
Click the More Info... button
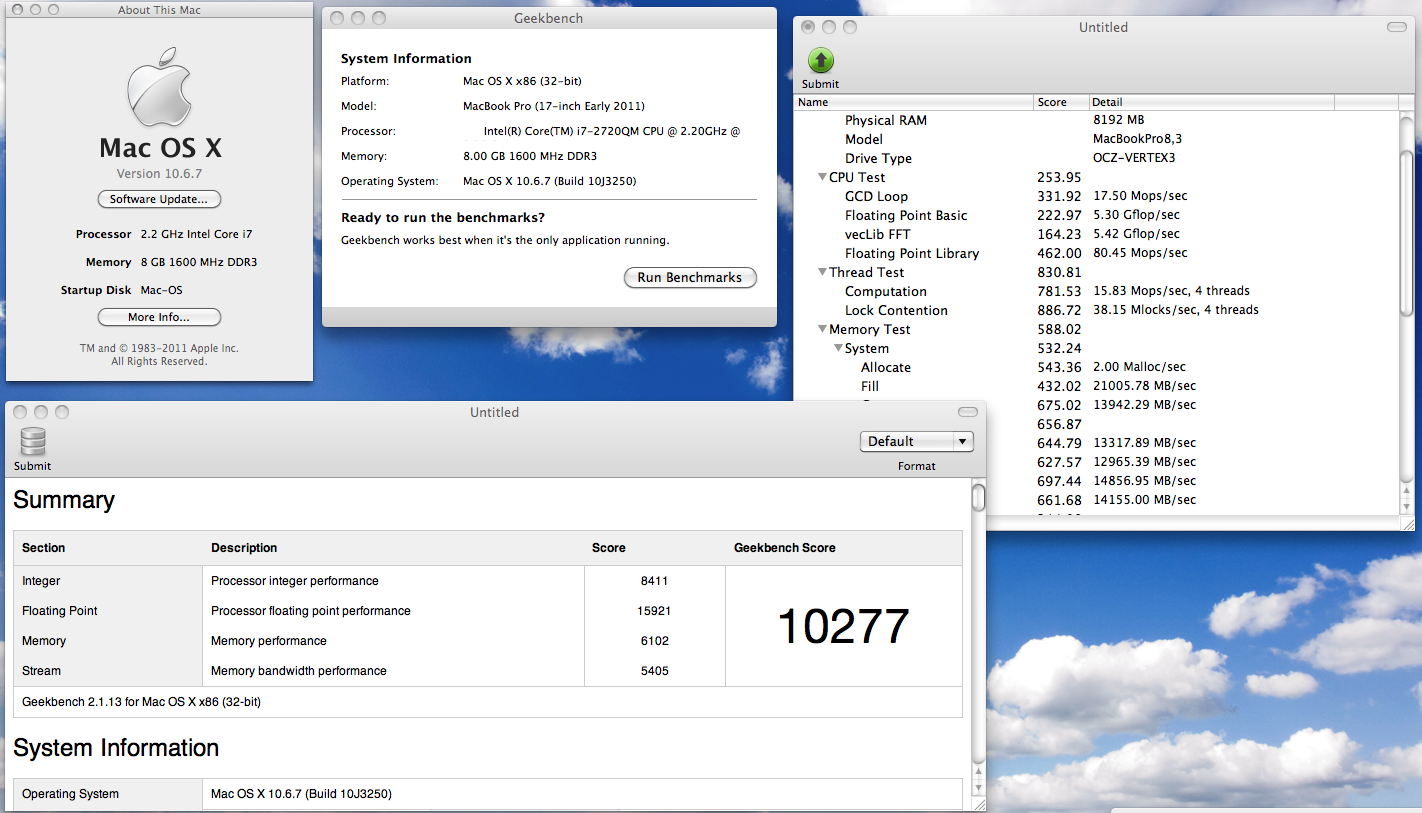[159, 317]
